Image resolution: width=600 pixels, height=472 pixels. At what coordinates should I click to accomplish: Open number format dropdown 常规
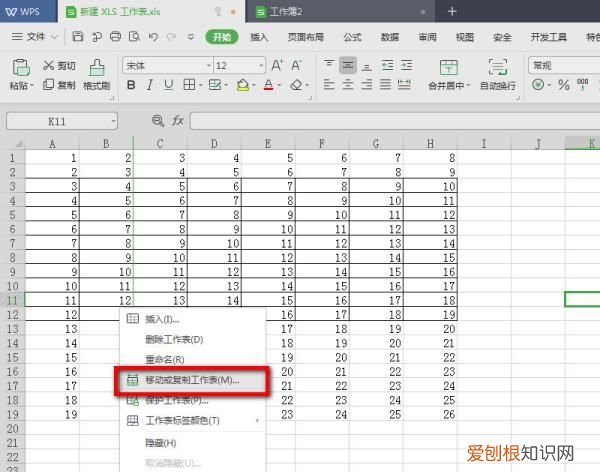pyautogui.click(x=564, y=65)
